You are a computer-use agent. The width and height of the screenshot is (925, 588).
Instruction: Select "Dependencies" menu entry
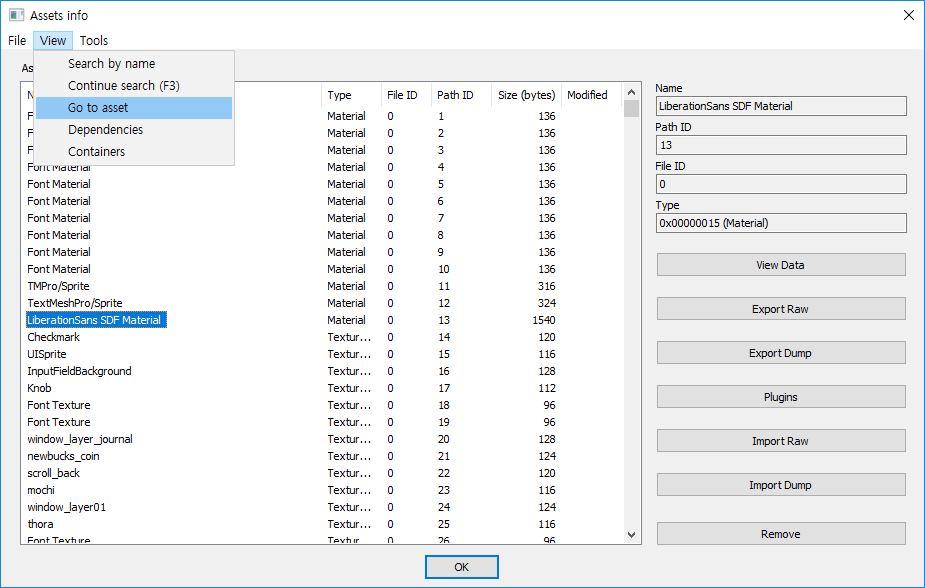pos(105,129)
